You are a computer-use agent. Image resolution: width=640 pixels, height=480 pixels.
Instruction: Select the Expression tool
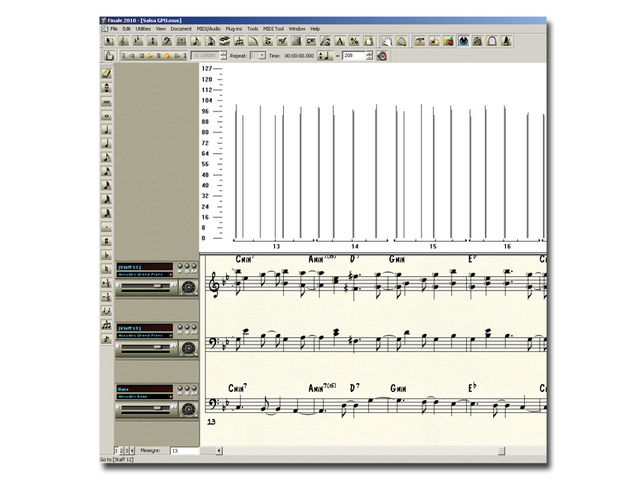[282, 41]
